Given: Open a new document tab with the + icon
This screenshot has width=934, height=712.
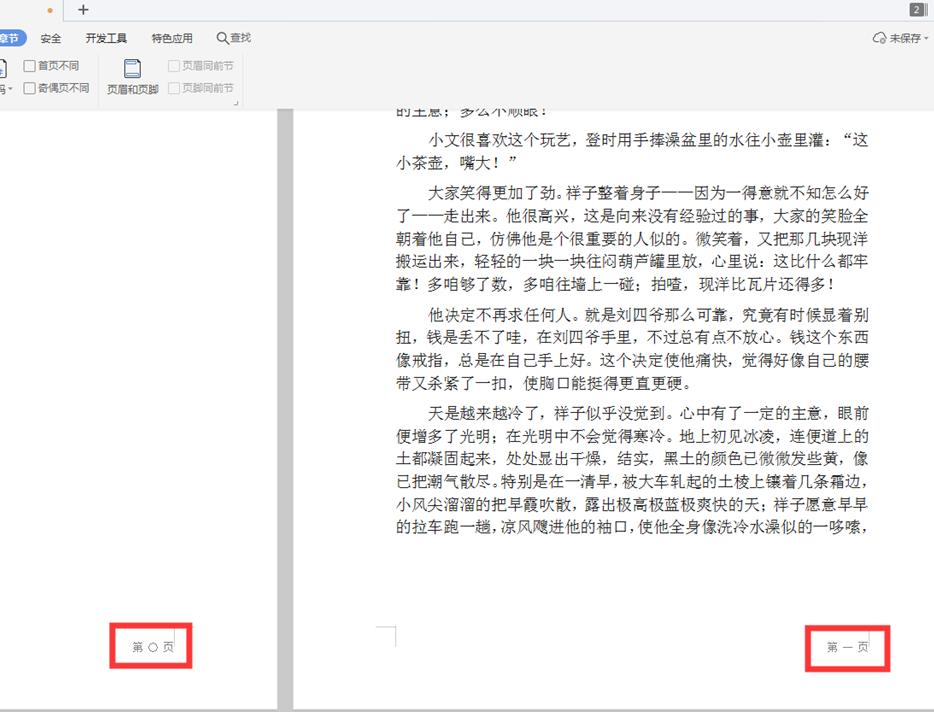Looking at the screenshot, I should pyautogui.click(x=83, y=10).
